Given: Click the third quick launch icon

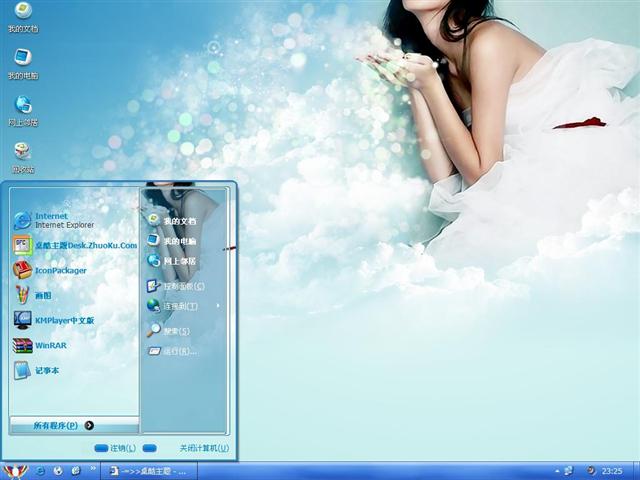Looking at the screenshot, I should 76,471.
